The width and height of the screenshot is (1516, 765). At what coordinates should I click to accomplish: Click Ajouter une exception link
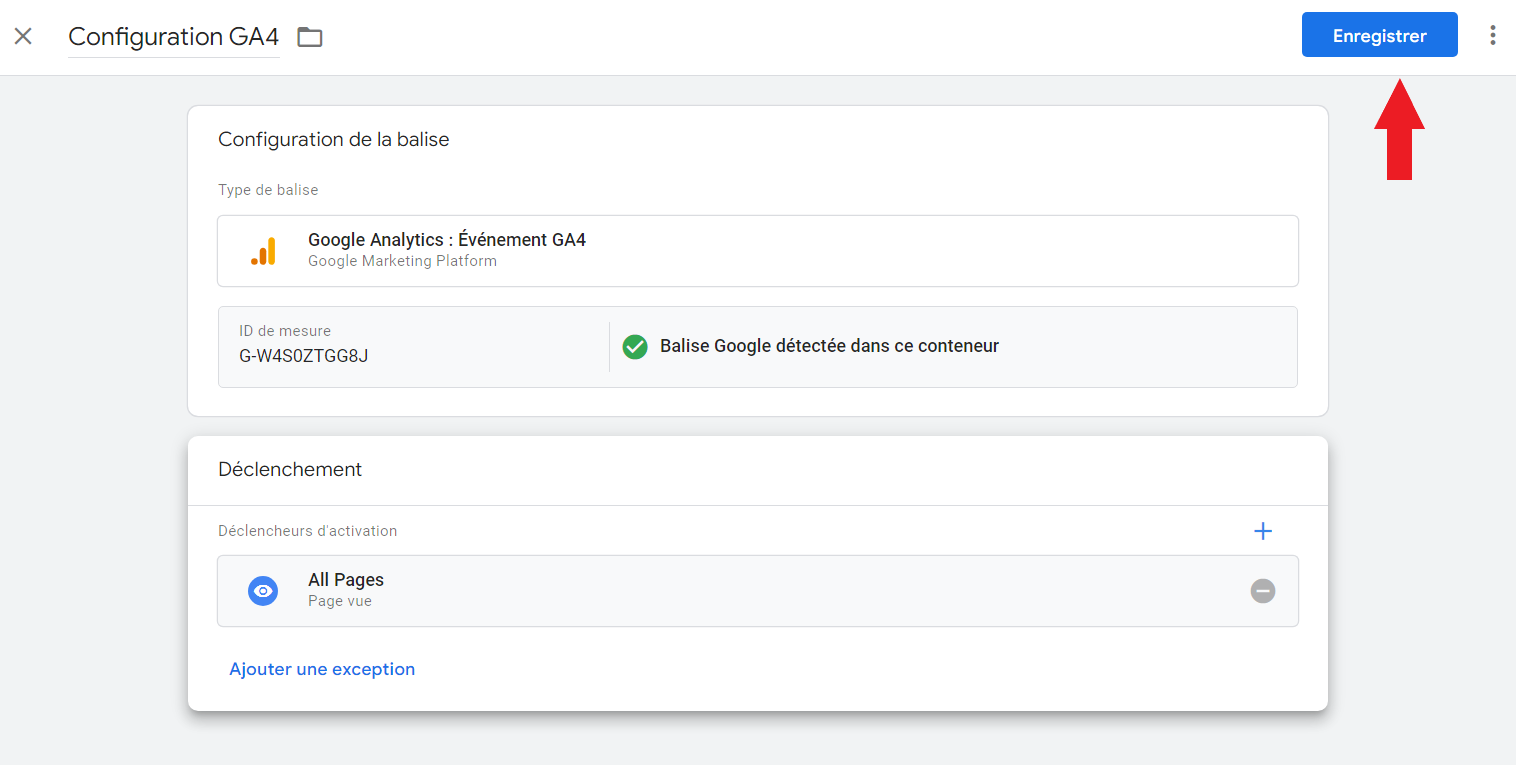click(322, 669)
